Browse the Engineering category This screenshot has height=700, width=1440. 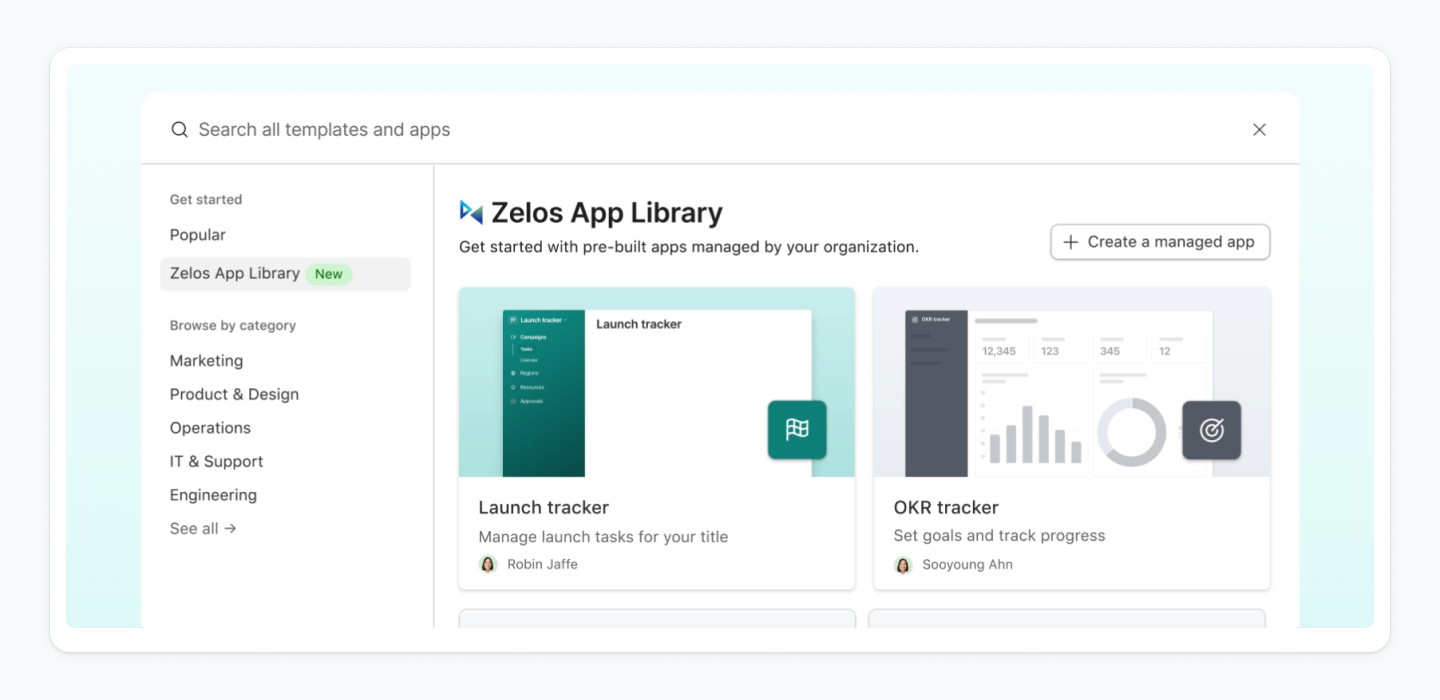coord(213,495)
